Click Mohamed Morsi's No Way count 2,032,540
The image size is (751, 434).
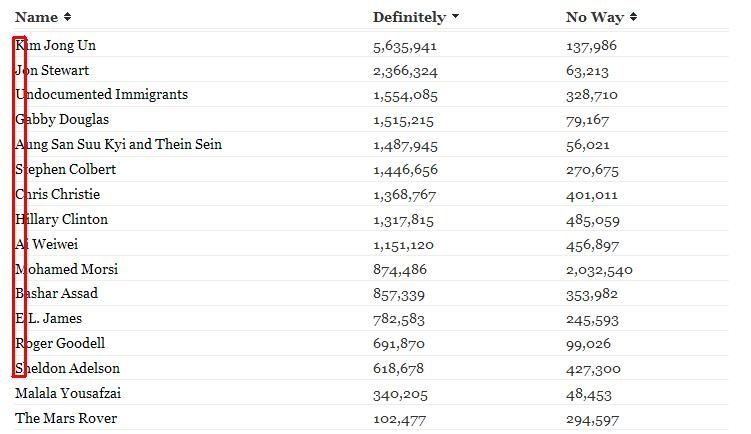point(599,270)
